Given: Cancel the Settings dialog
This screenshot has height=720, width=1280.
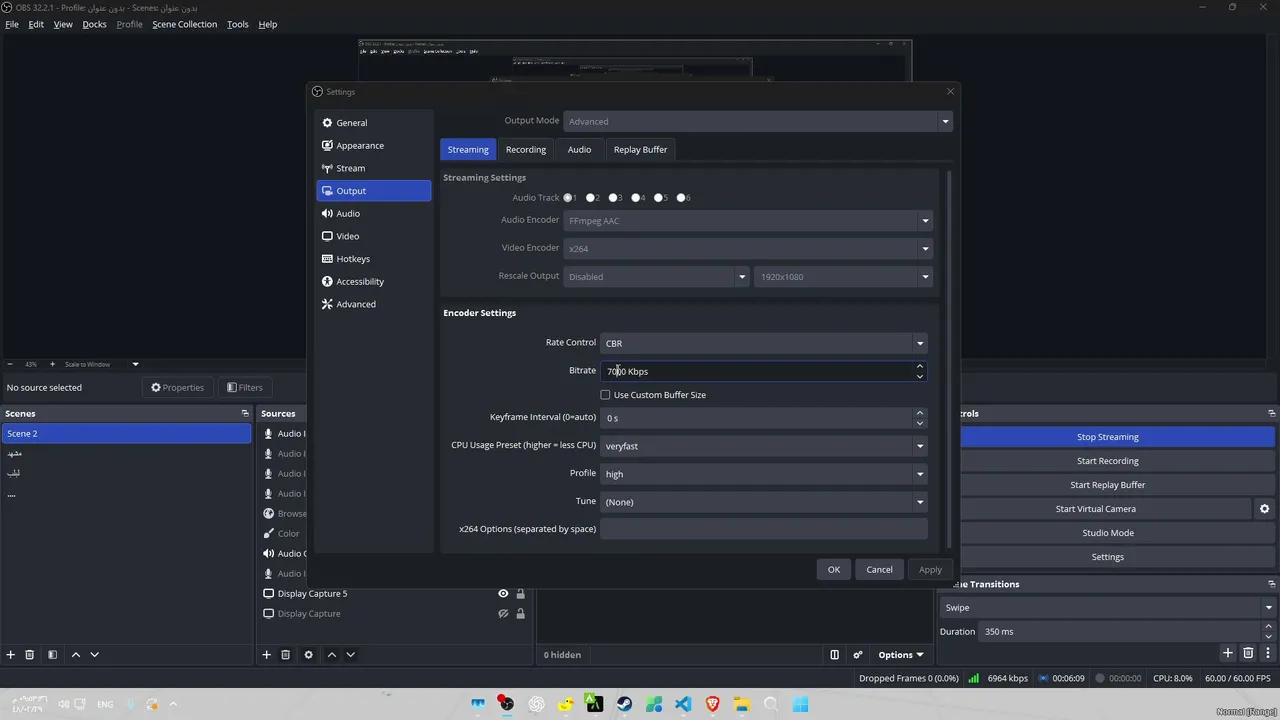Looking at the screenshot, I should click(x=879, y=569).
